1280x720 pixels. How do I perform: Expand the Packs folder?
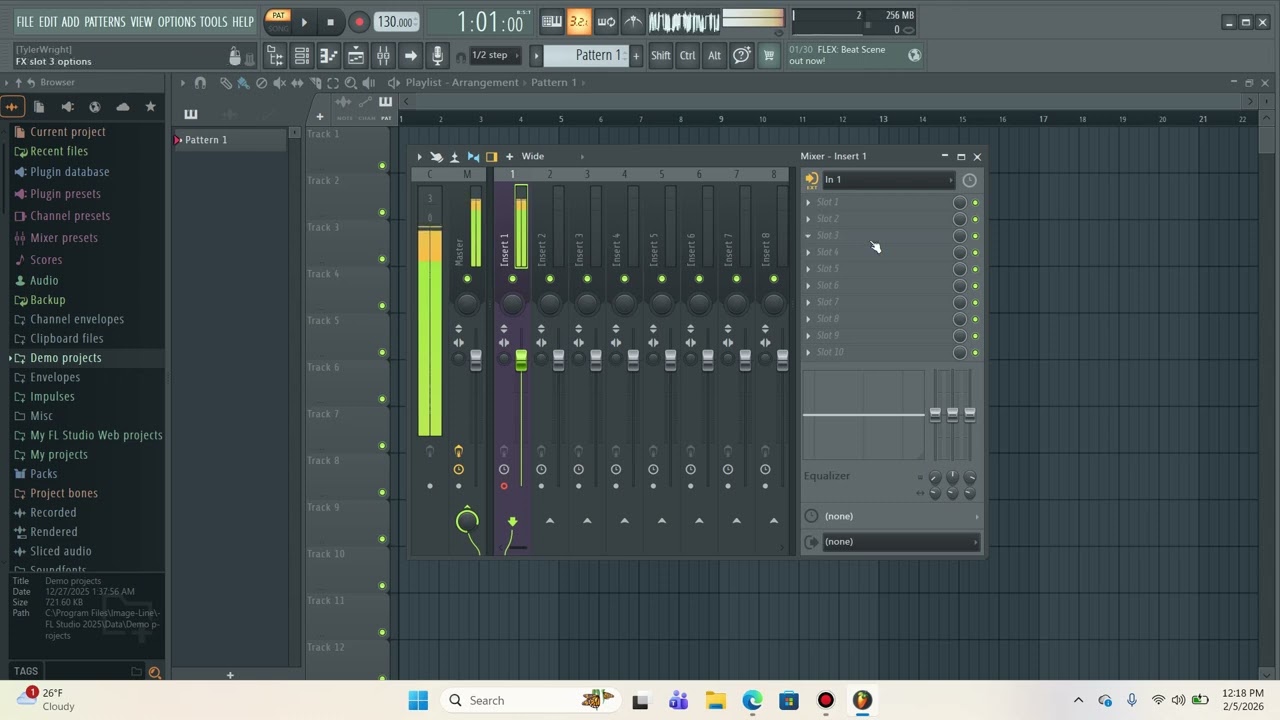tap(43, 474)
